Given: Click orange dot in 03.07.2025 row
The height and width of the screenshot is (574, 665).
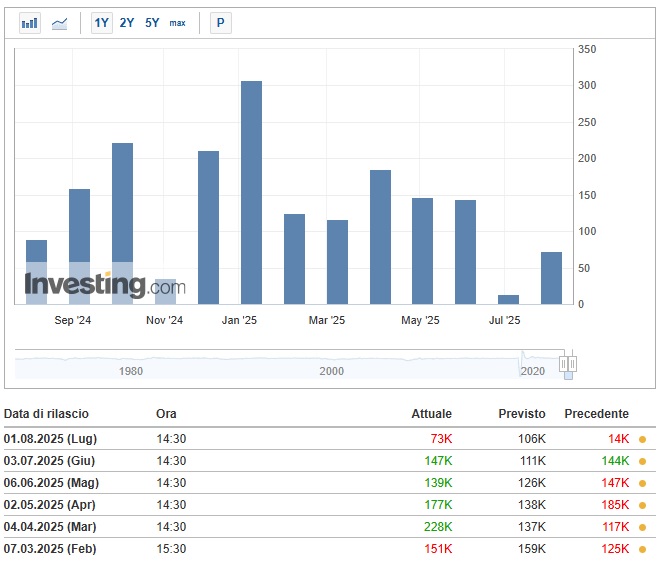Looking at the screenshot, I should 642,461.
